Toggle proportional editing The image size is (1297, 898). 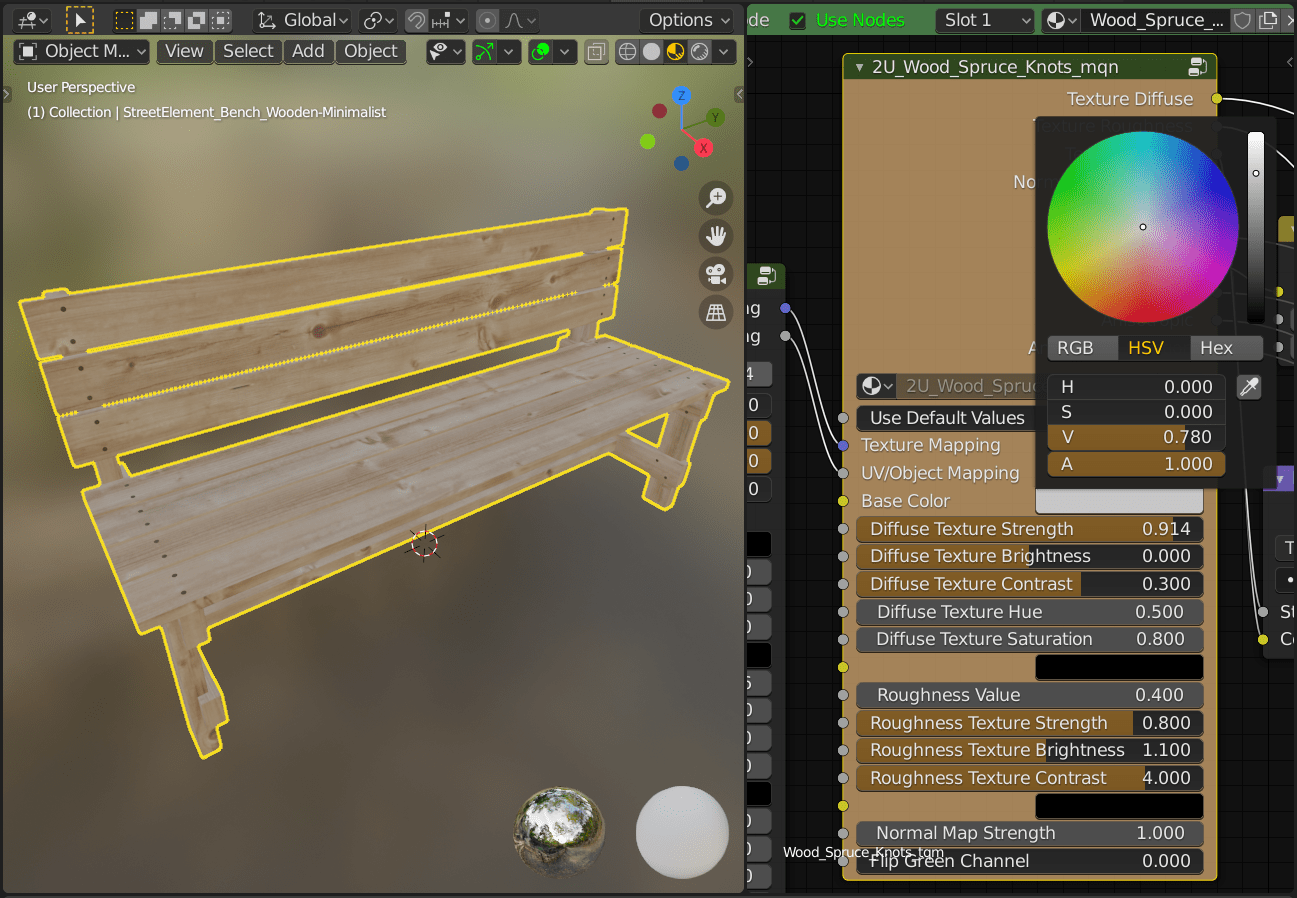(487, 20)
